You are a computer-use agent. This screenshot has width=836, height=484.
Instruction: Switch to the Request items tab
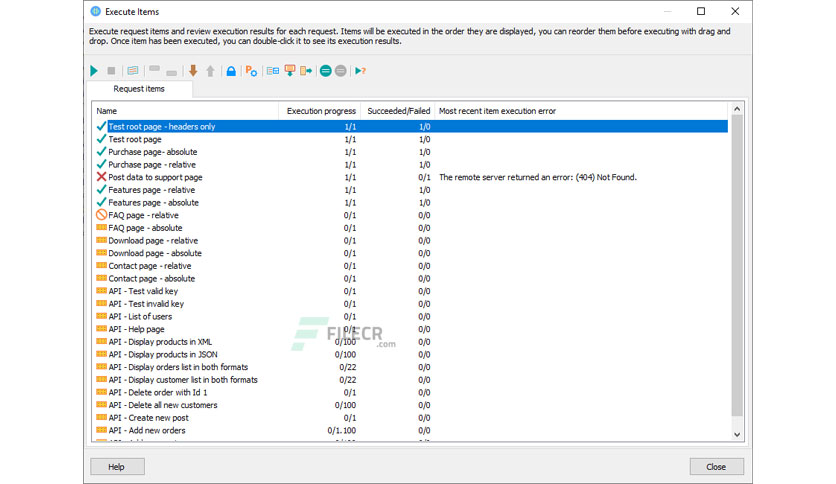click(x=139, y=89)
